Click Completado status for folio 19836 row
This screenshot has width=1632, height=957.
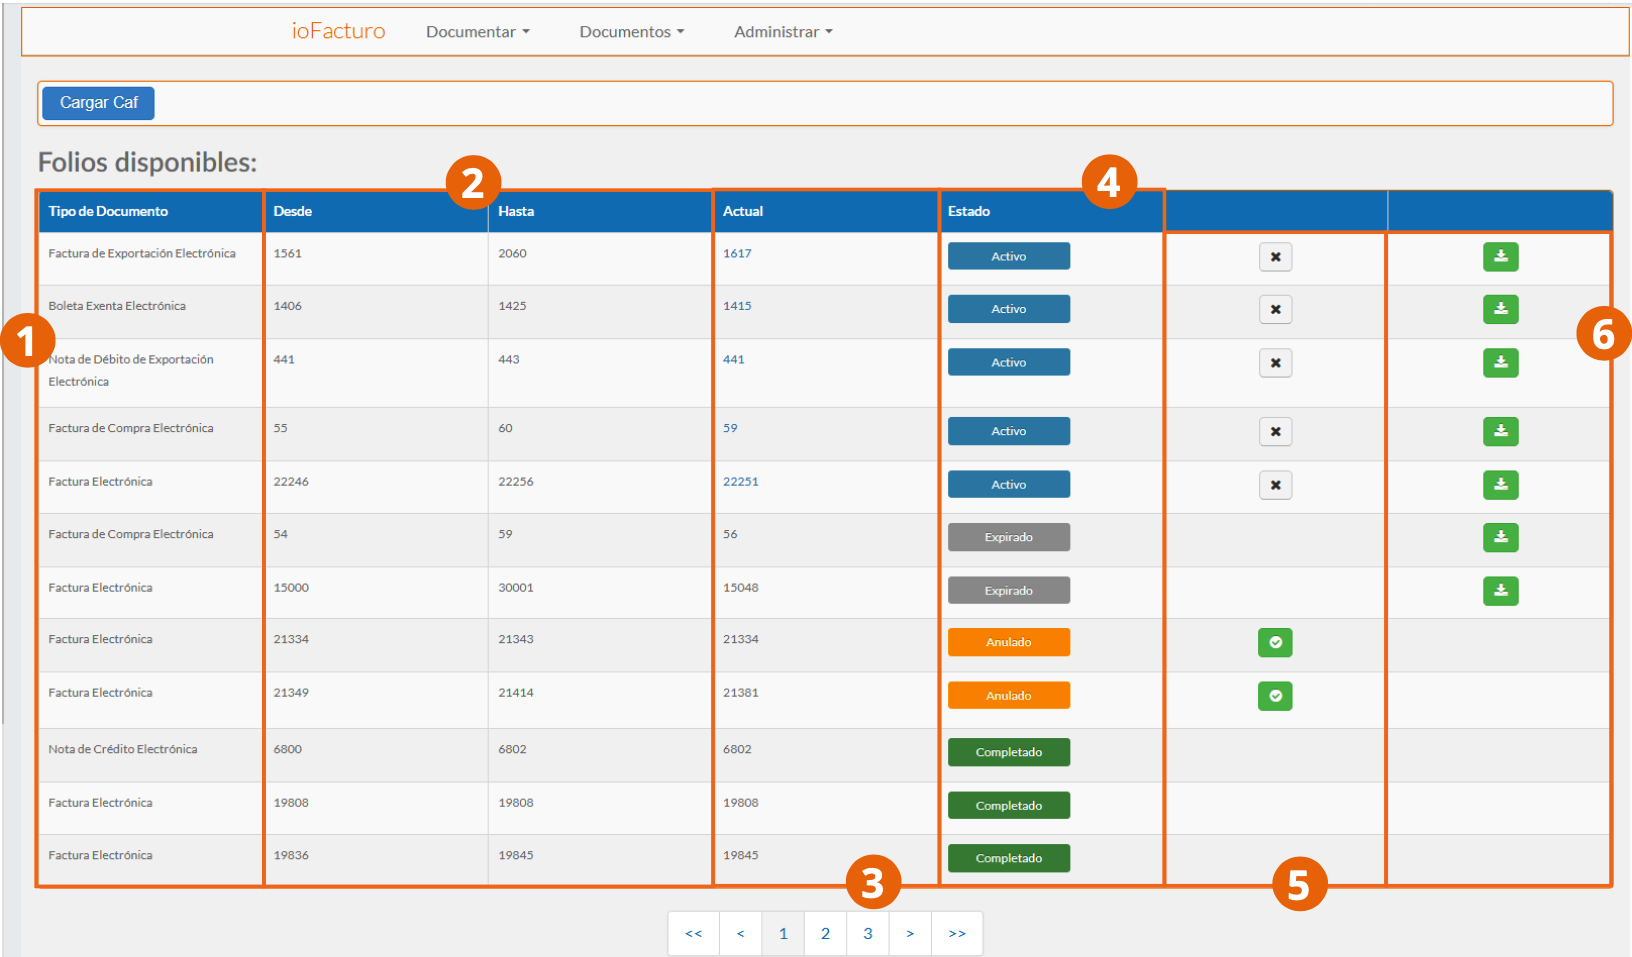pyautogui.click(x=1009, y=859)
